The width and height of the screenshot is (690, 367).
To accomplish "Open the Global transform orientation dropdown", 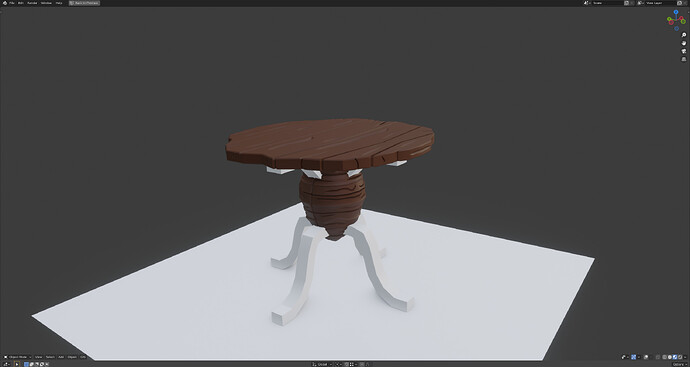I will tap(322, 364).
